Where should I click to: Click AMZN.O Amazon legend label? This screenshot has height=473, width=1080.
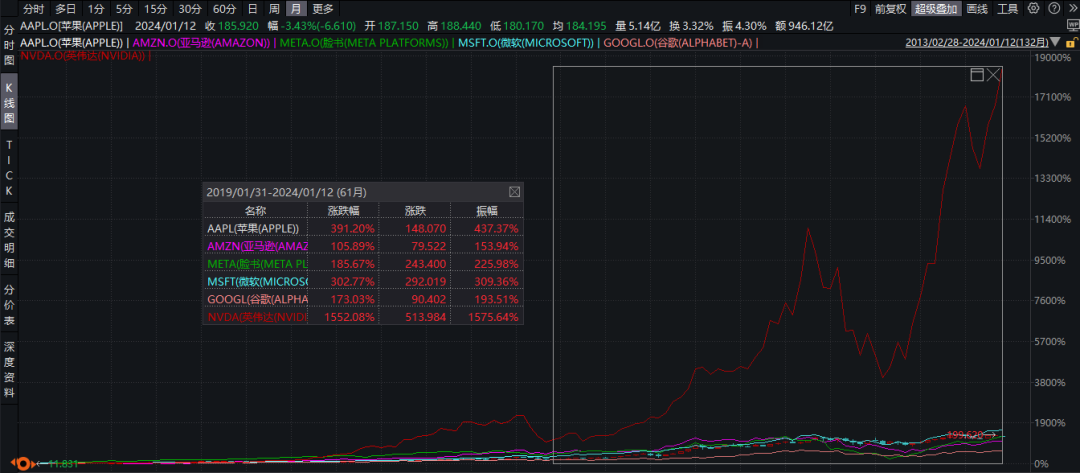click(201, 43)
